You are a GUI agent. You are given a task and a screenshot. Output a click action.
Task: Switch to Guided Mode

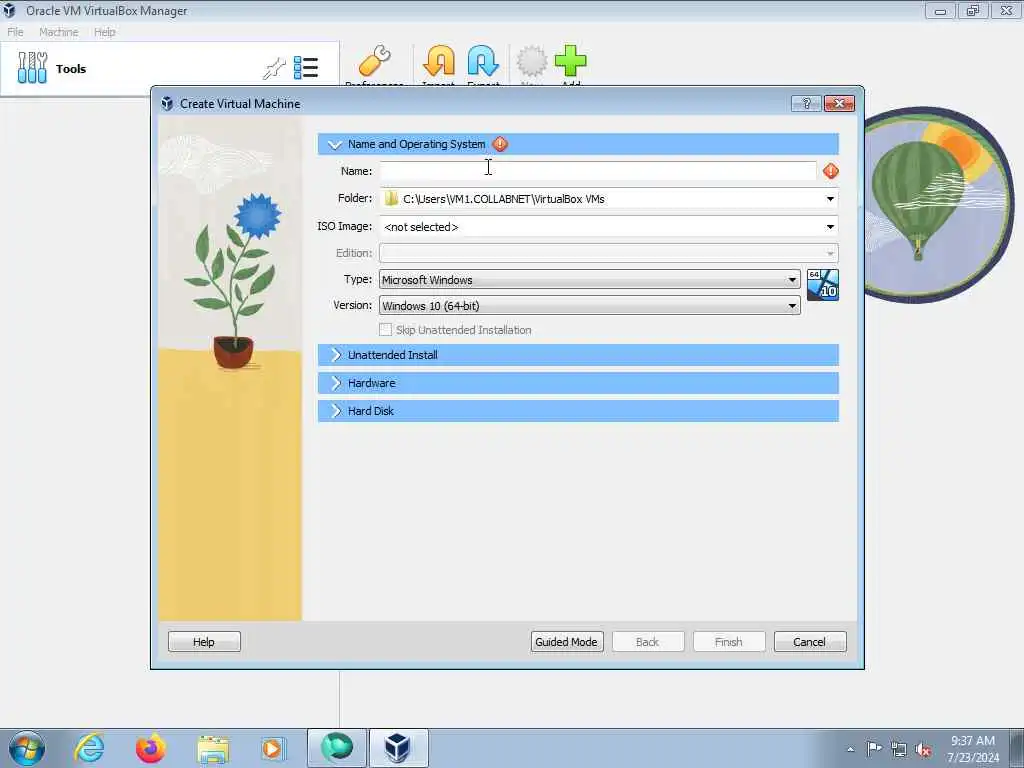click(567, 642)
